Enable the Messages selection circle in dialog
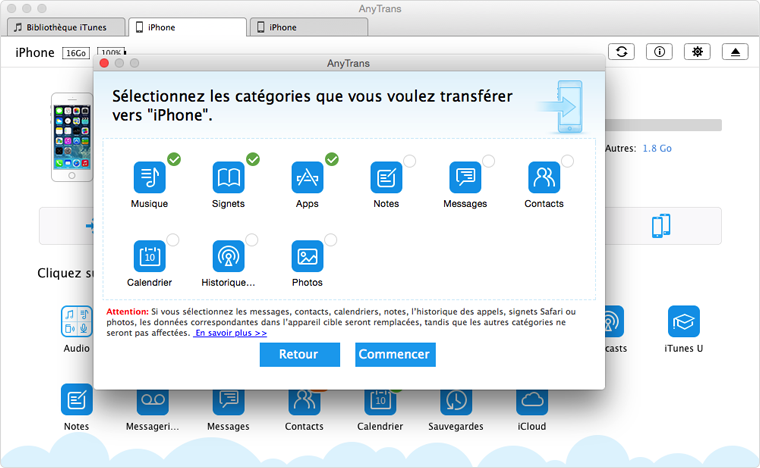Viewport: 760px width, 468px height. 489,161
